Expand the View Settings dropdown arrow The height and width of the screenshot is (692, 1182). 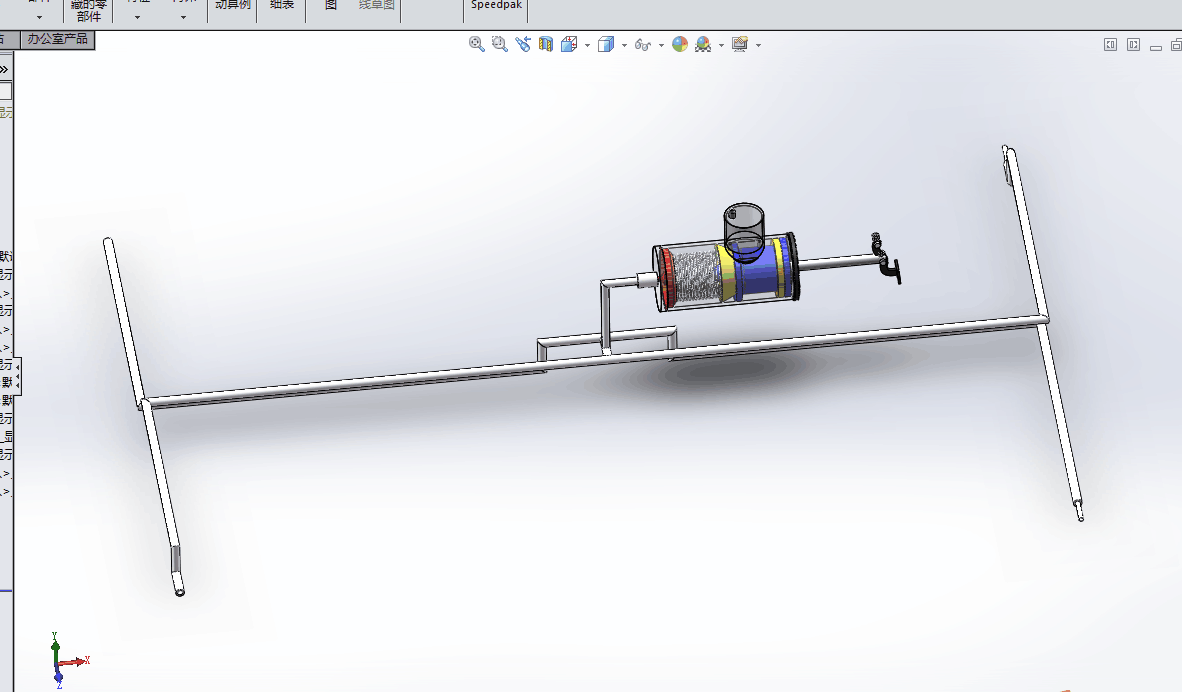[x=758, y=45]
